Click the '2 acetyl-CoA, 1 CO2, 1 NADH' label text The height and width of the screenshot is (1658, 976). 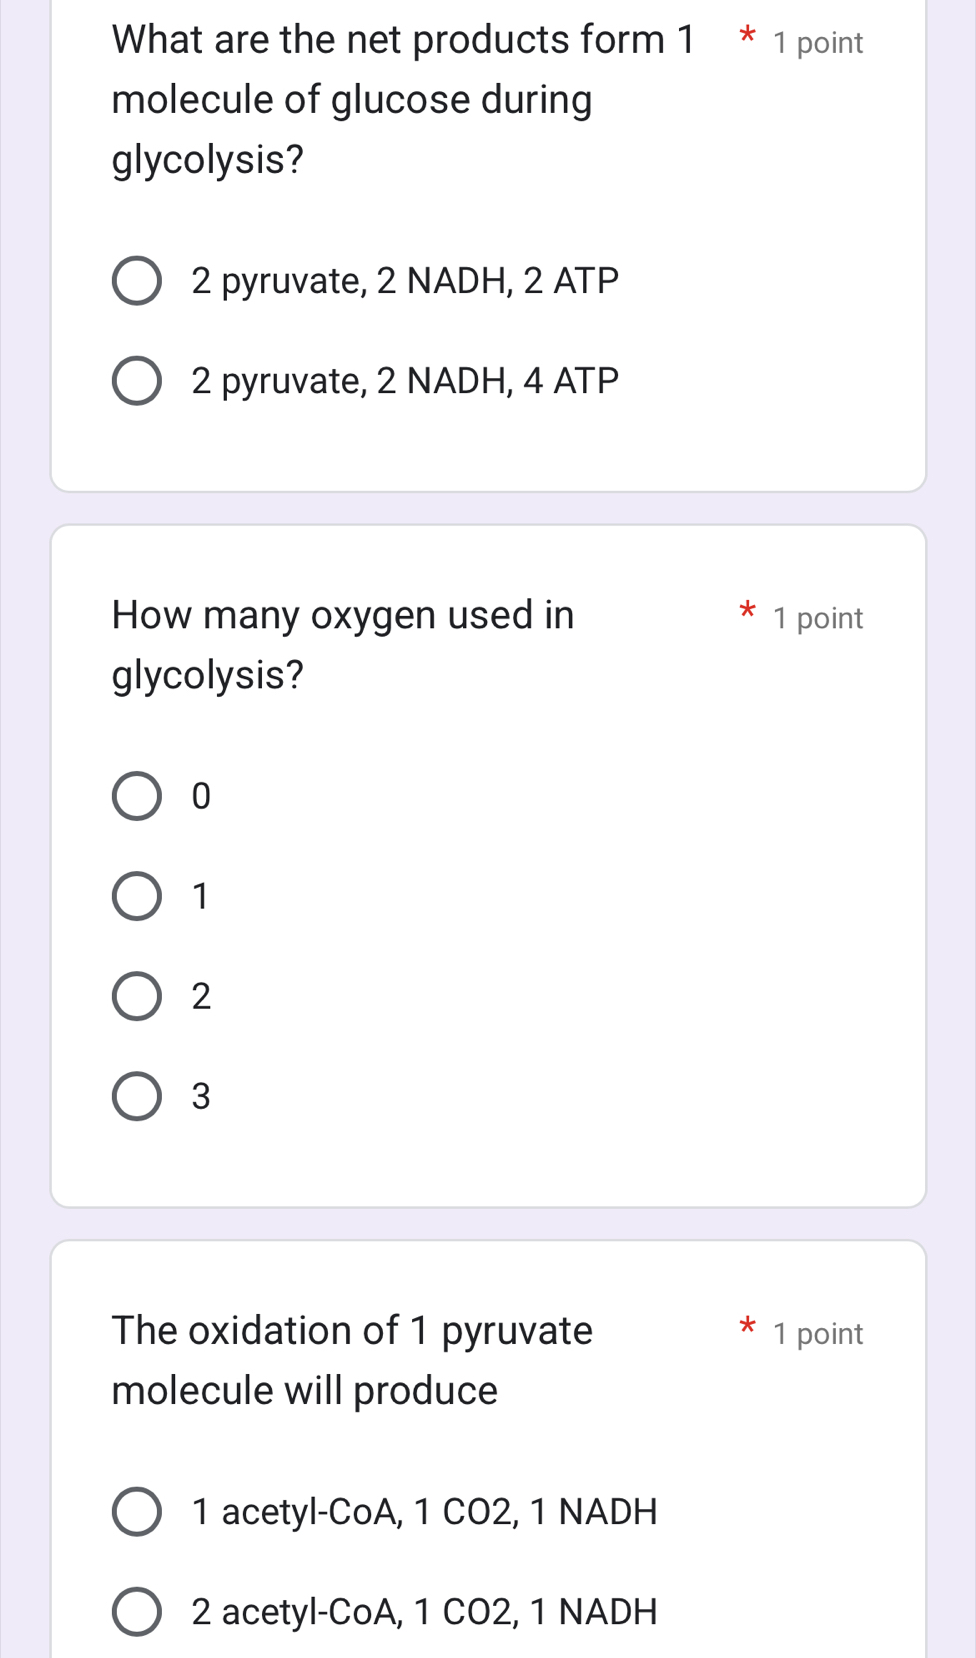424,1611
